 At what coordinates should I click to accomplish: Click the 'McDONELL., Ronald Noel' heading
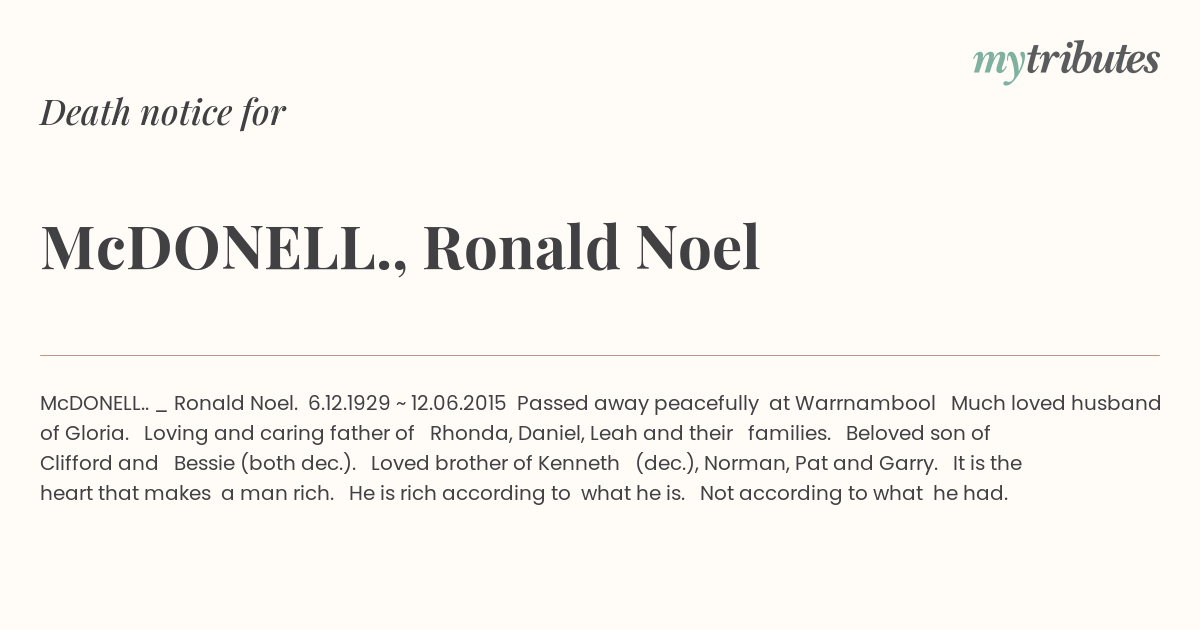tap(400, 247)
